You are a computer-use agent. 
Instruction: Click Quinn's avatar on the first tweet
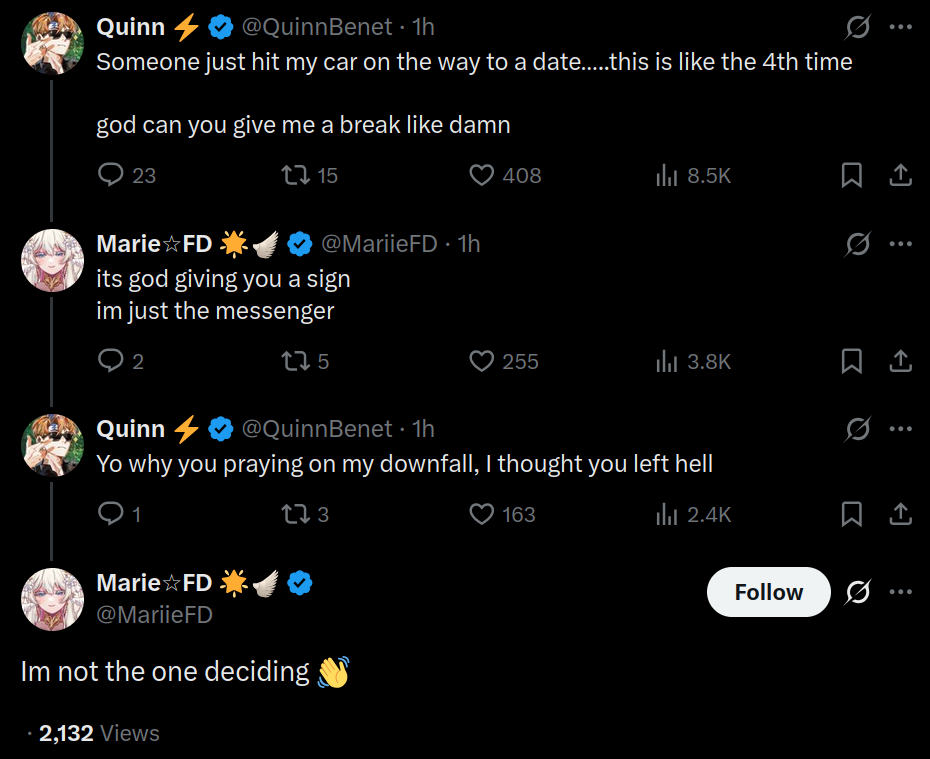click(52, 44)
